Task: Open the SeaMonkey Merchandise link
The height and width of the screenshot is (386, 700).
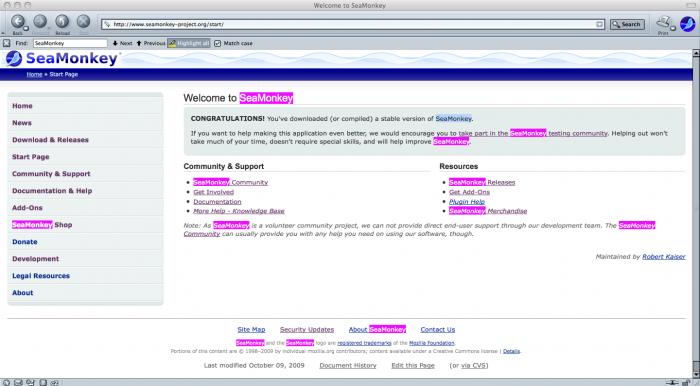Action: (x=488, y=211)
